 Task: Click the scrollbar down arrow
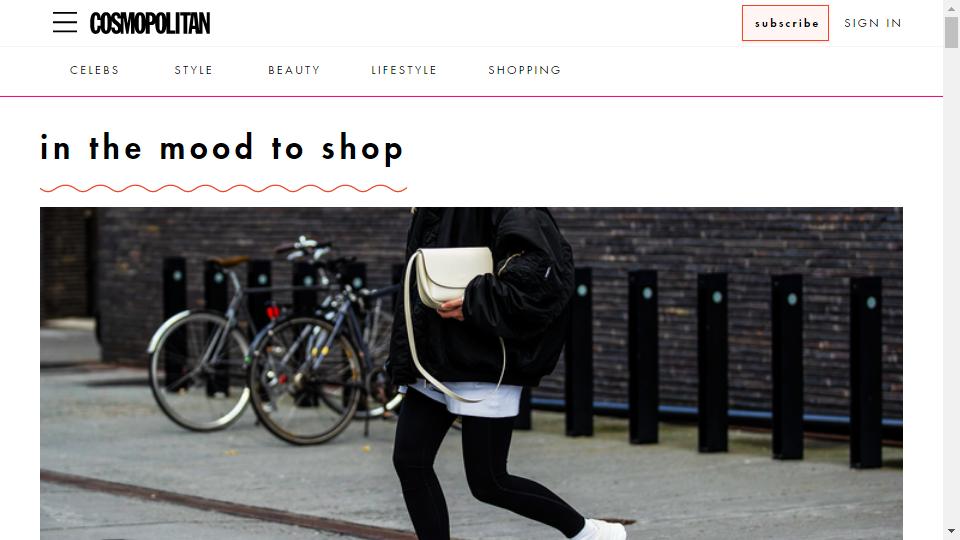pos(951,531)
